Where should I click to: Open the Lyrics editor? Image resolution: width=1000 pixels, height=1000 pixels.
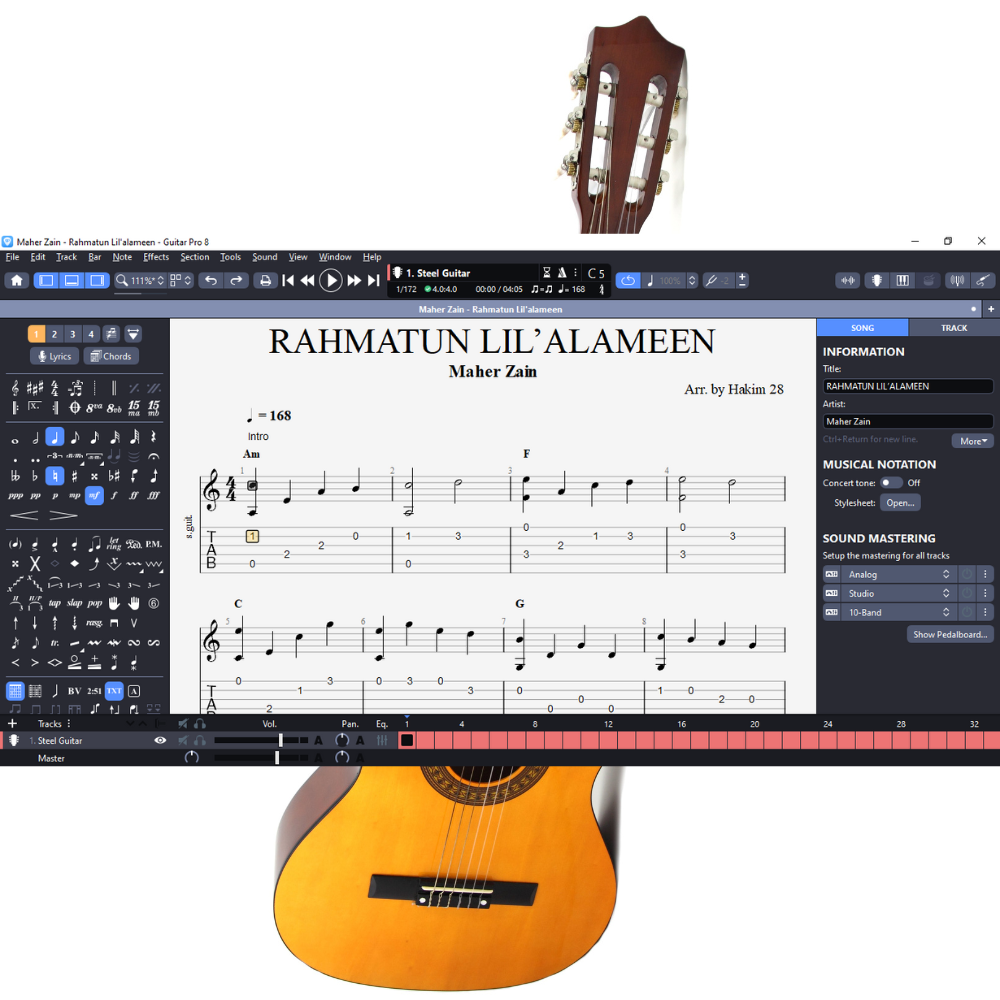(55, 357)
